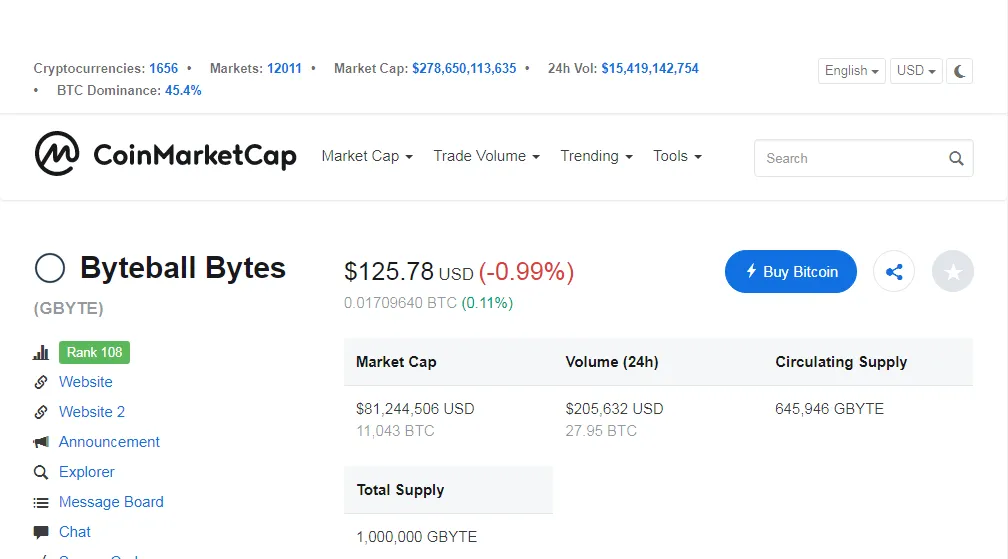Open the Trade Volume menu
Viewport: 1008px width, 559px height.
point(487,156)
